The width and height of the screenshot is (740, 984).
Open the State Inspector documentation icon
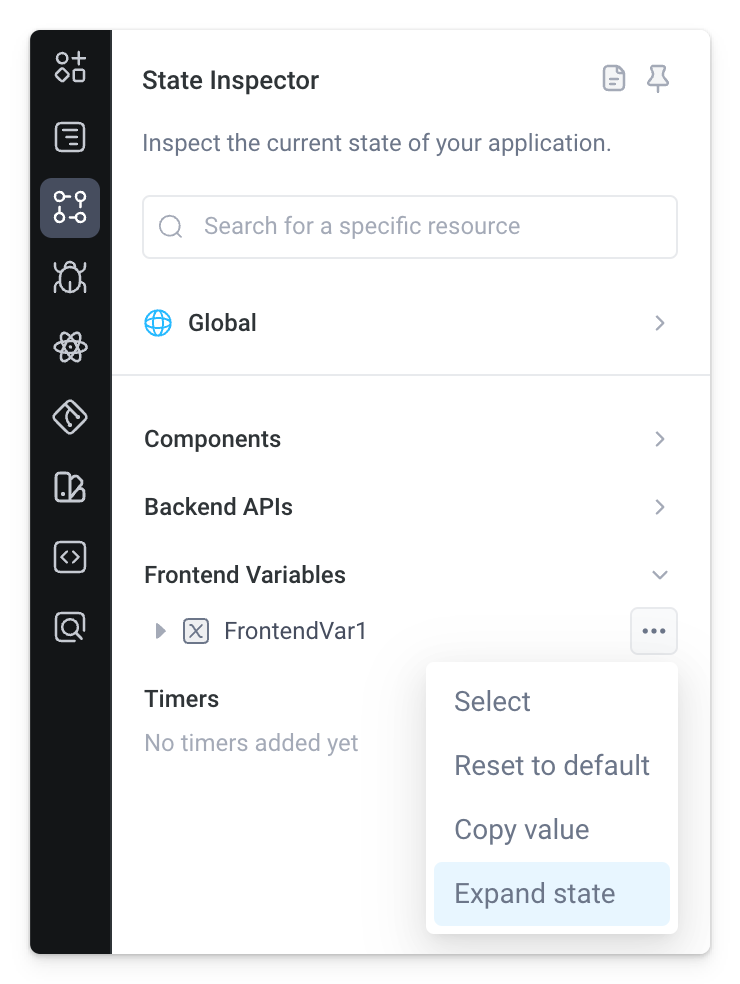(613, 79)
